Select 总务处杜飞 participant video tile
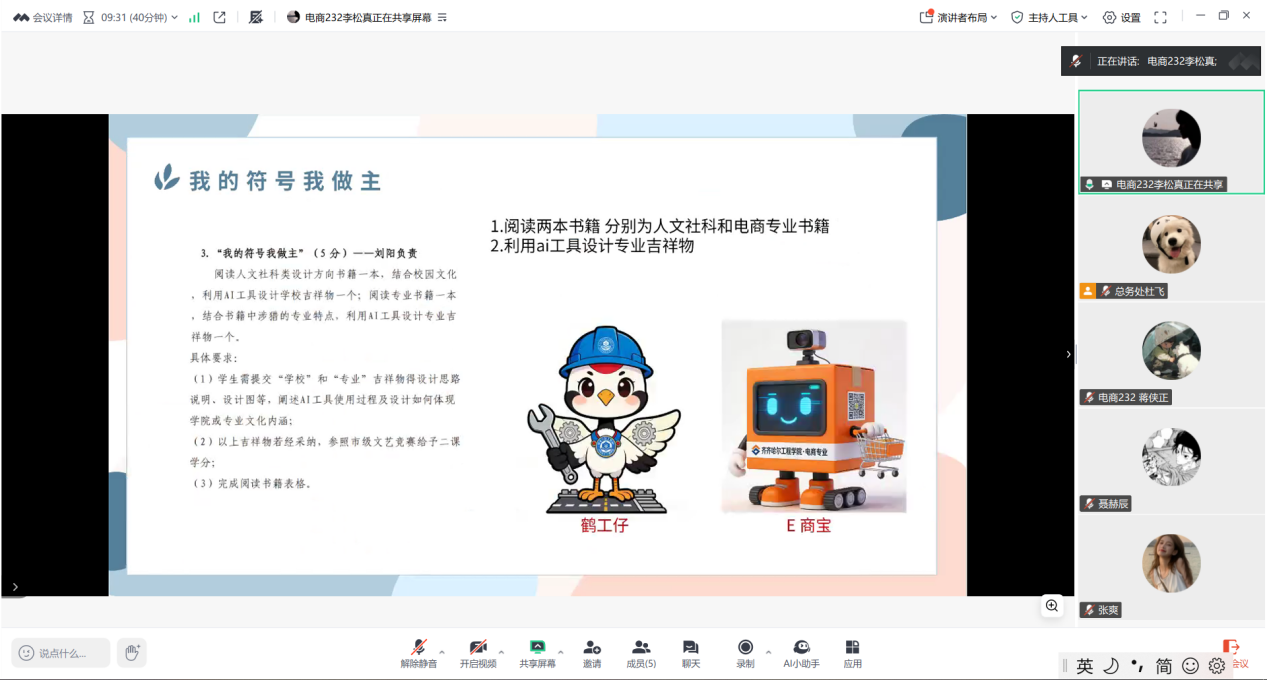1267x680 pixels. coord(1171,250)
